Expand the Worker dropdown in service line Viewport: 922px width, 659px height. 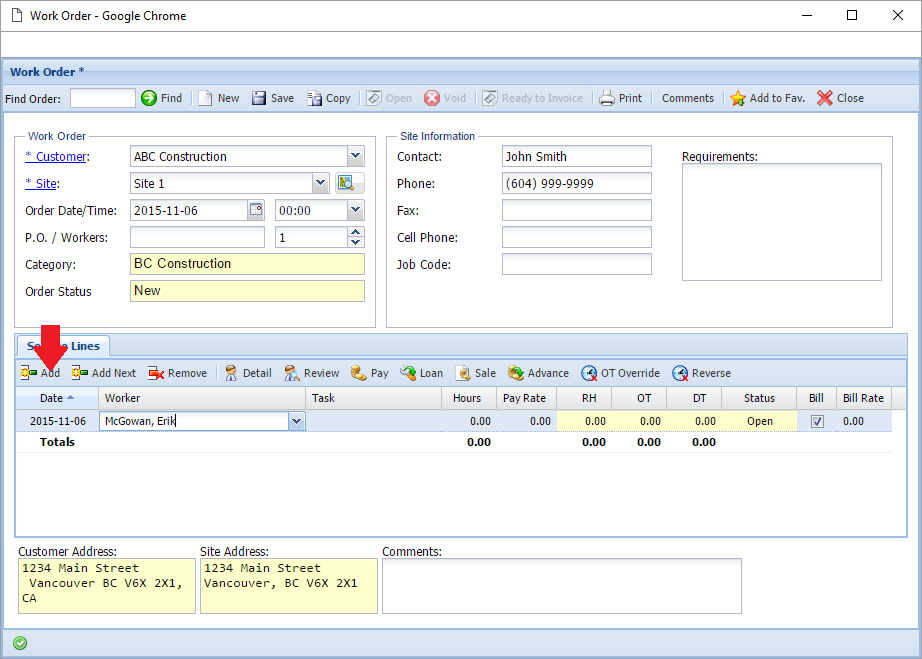(x=296, y=421)
